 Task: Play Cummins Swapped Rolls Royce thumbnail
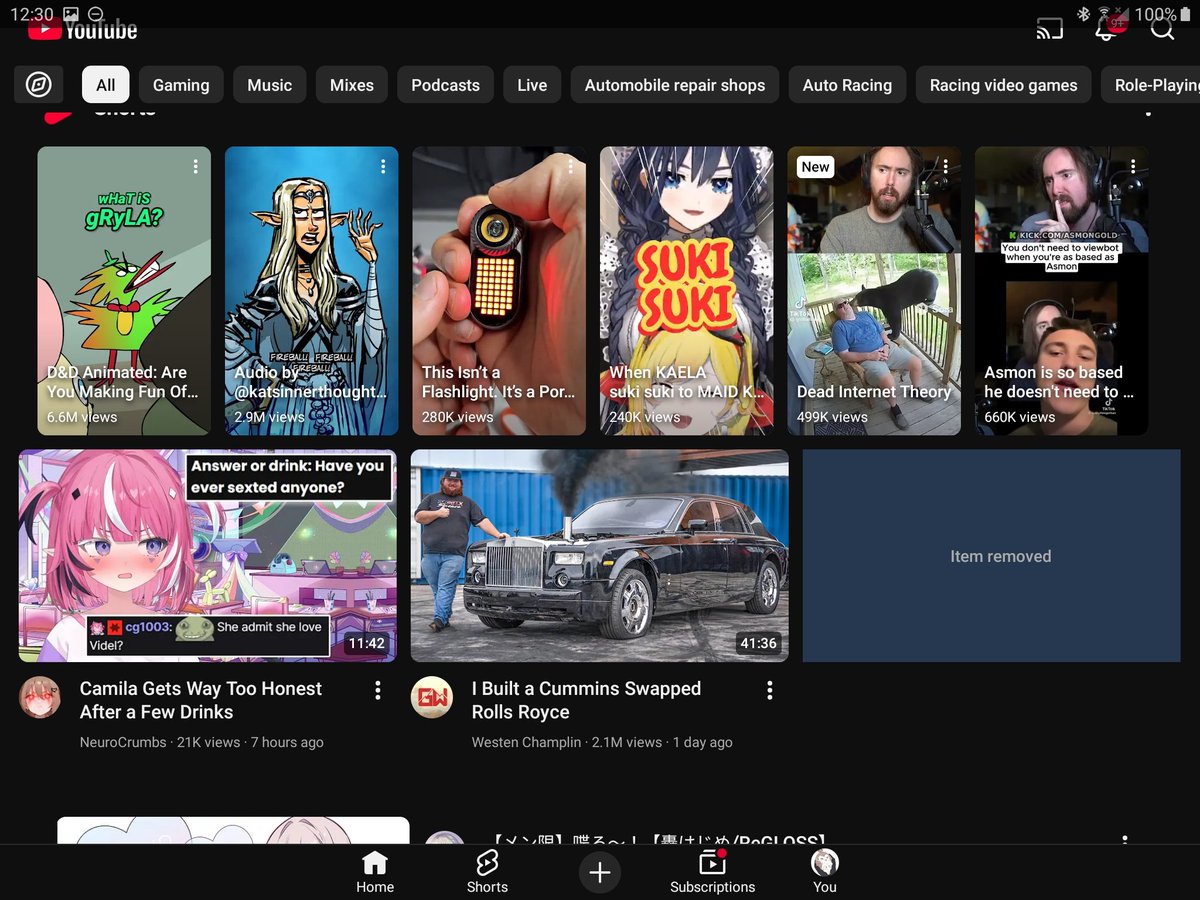[x=600, y=556]
